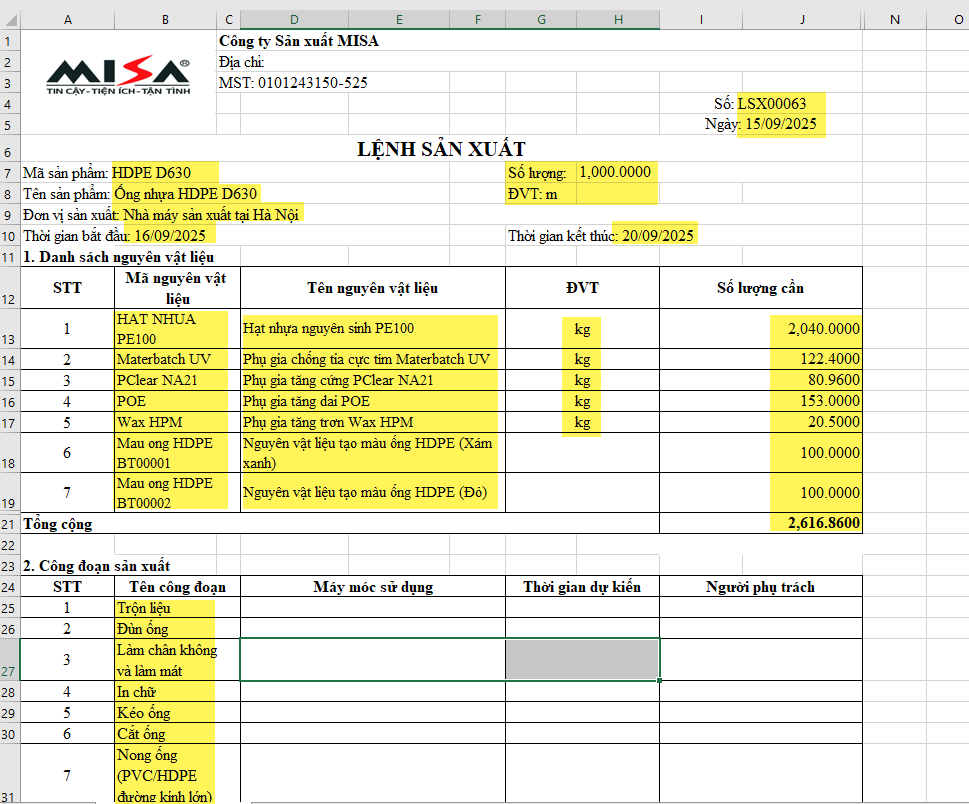Click stage 'In chữ'
969x804 pixels.
click(136, 692)
